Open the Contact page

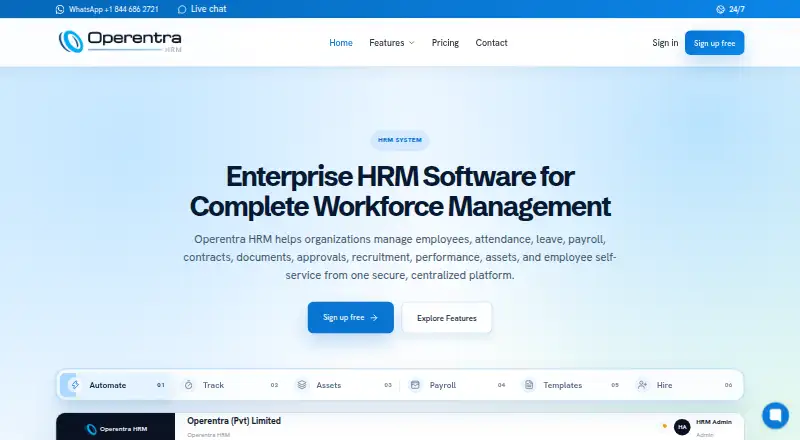[x=491, y=43]
